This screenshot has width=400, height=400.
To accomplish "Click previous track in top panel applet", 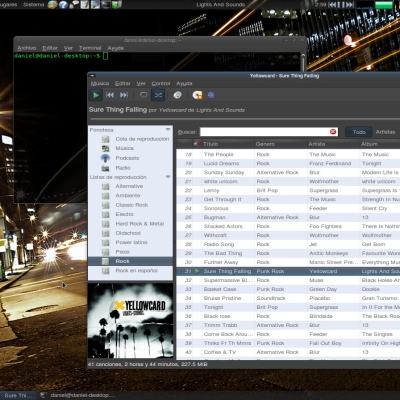I will tap(333, 5).
